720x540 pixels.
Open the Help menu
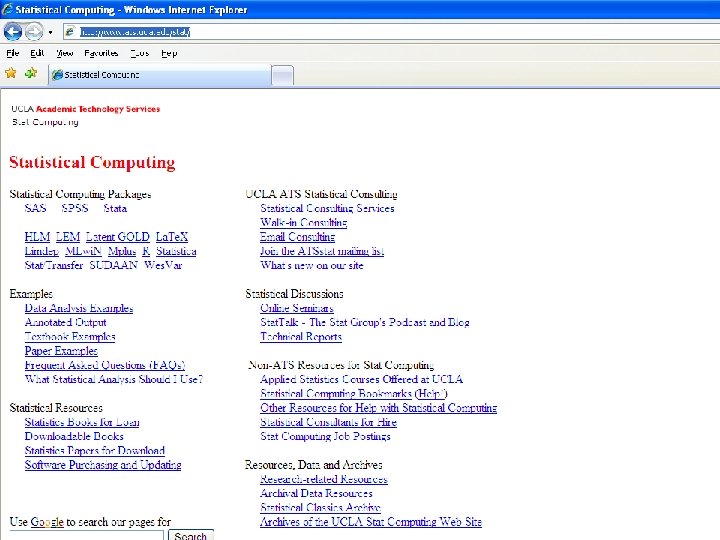click(x=169, y=53)
